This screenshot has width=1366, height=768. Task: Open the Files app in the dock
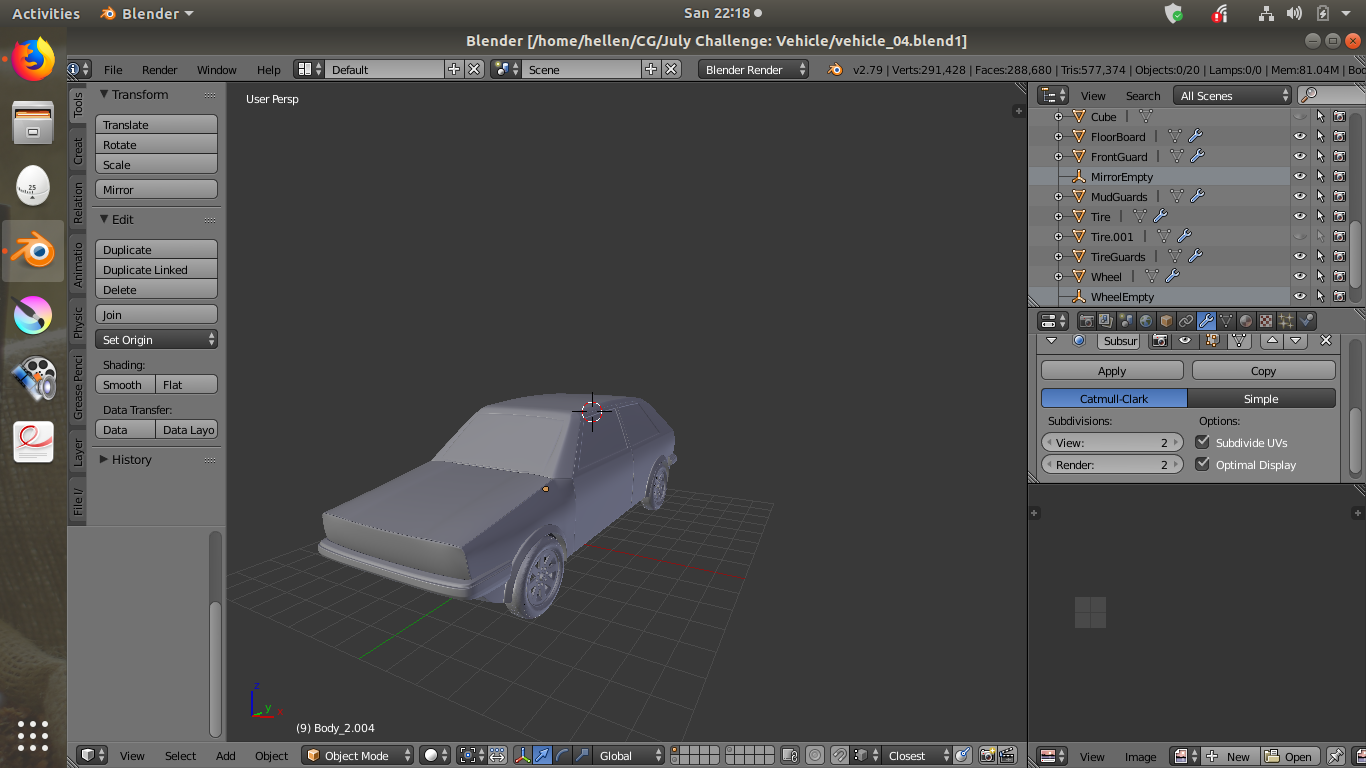[33, 123]
